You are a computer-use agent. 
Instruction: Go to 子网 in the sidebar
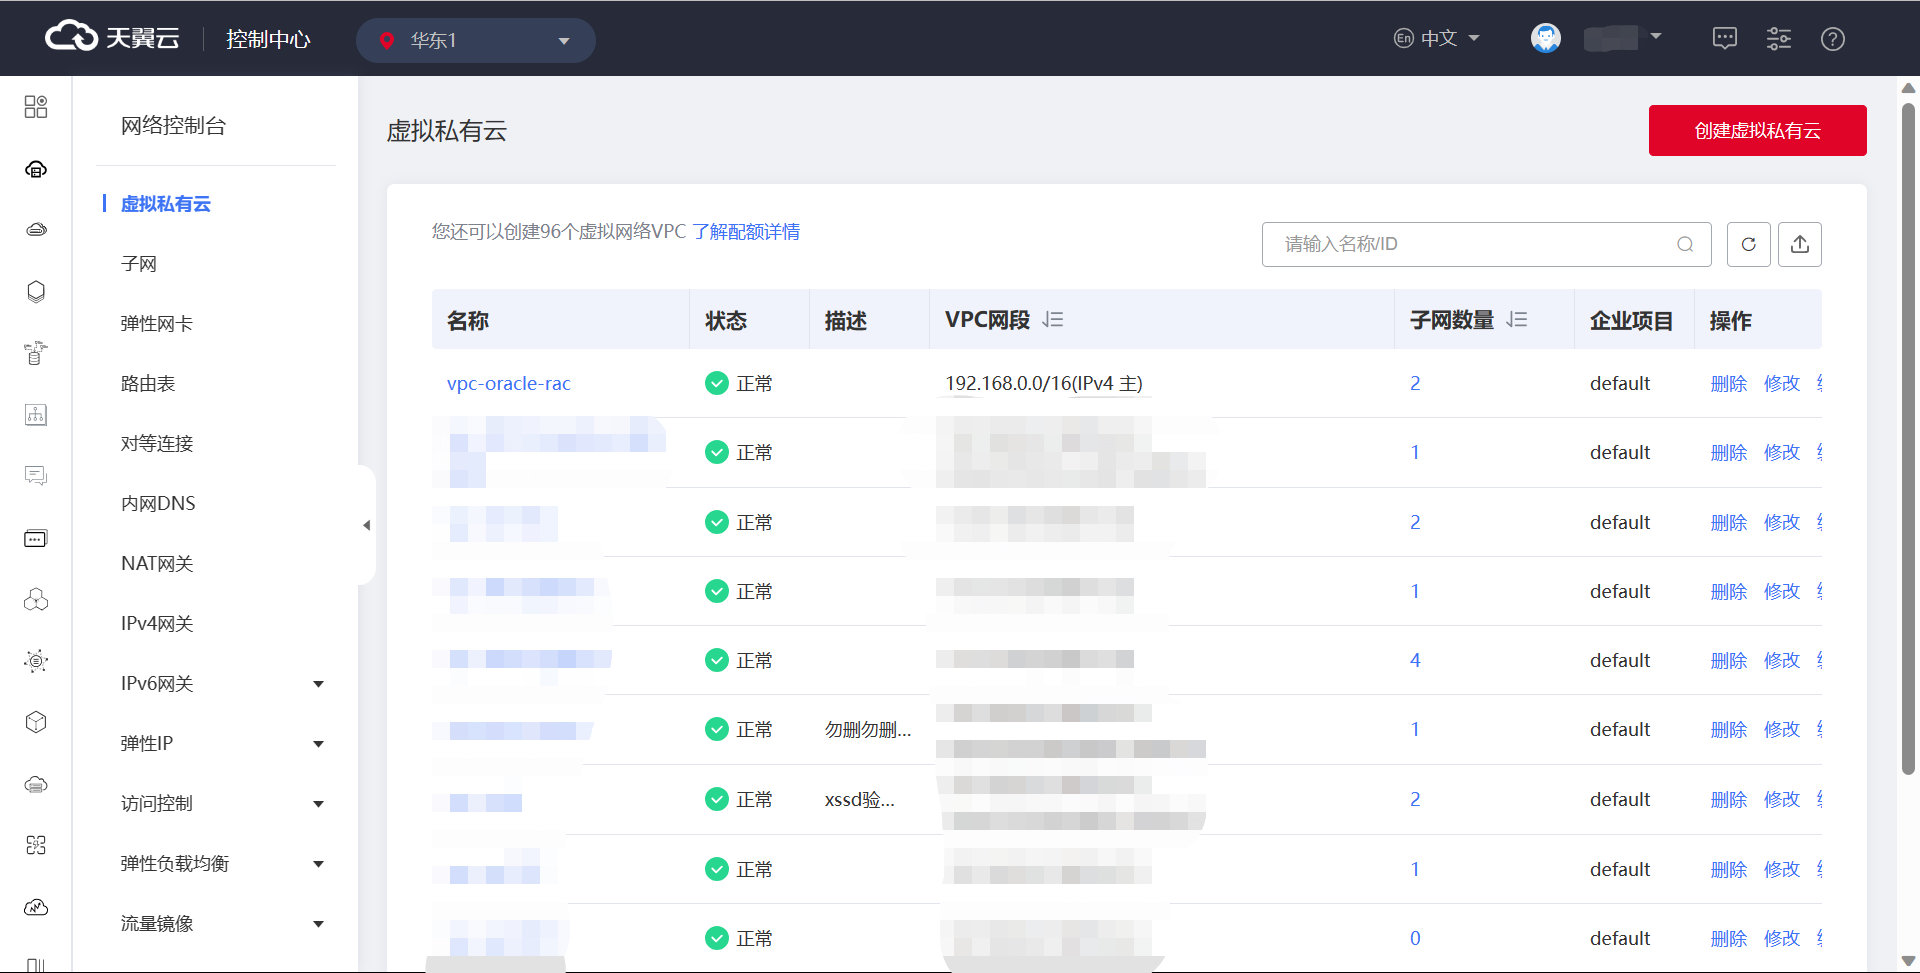[x=139, y=264]
